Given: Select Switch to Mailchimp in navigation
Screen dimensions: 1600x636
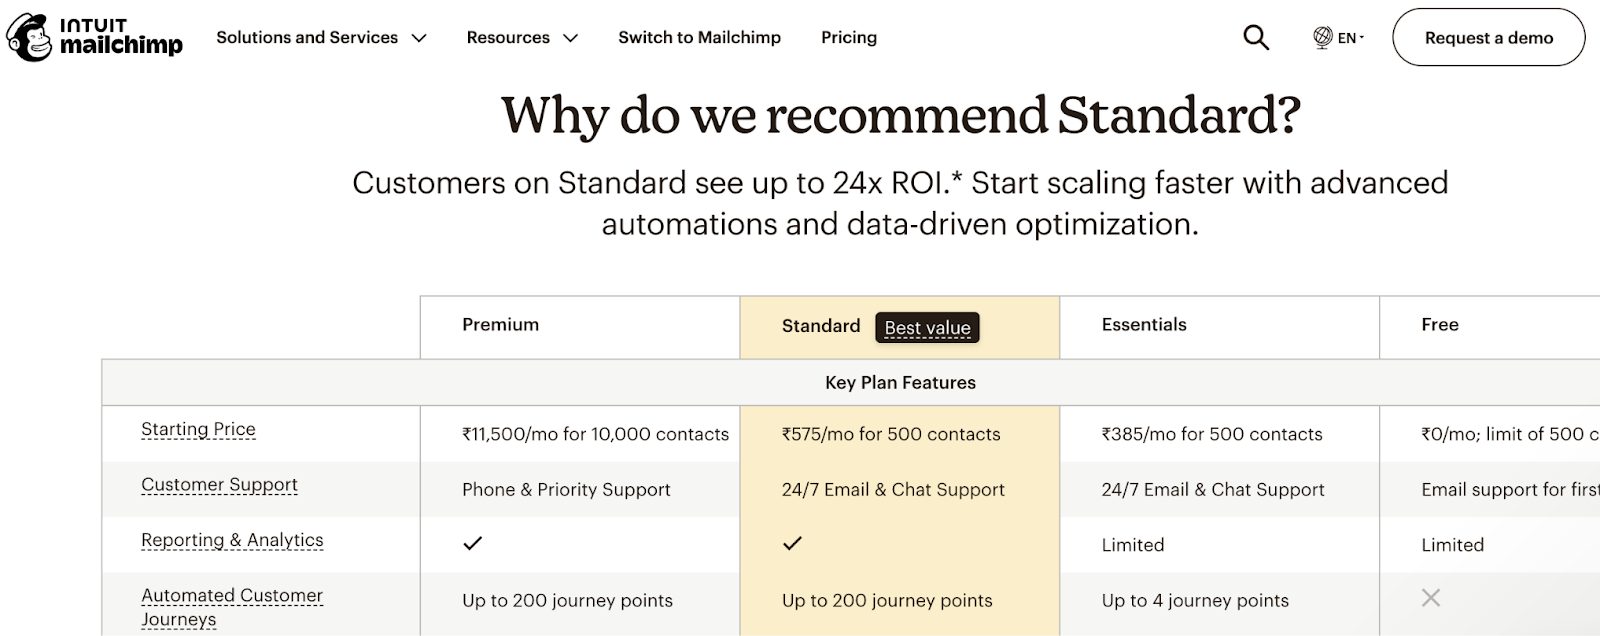Looking at the screenshot, I should [699, 37].
